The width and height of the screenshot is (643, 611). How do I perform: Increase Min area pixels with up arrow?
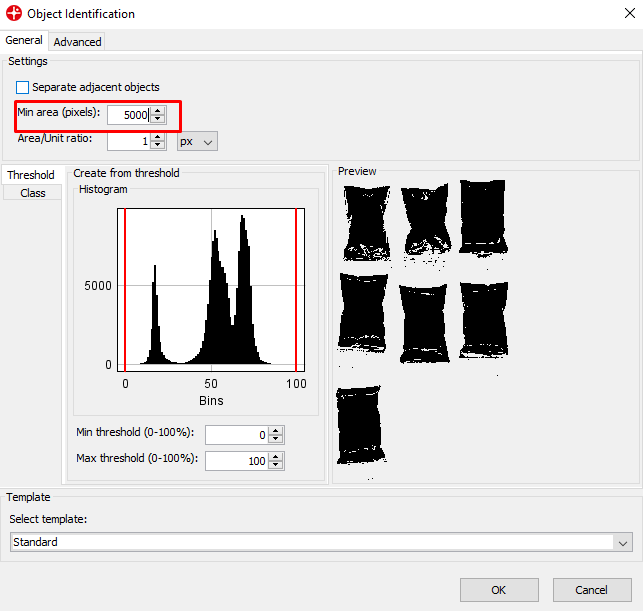click(158, 110)
